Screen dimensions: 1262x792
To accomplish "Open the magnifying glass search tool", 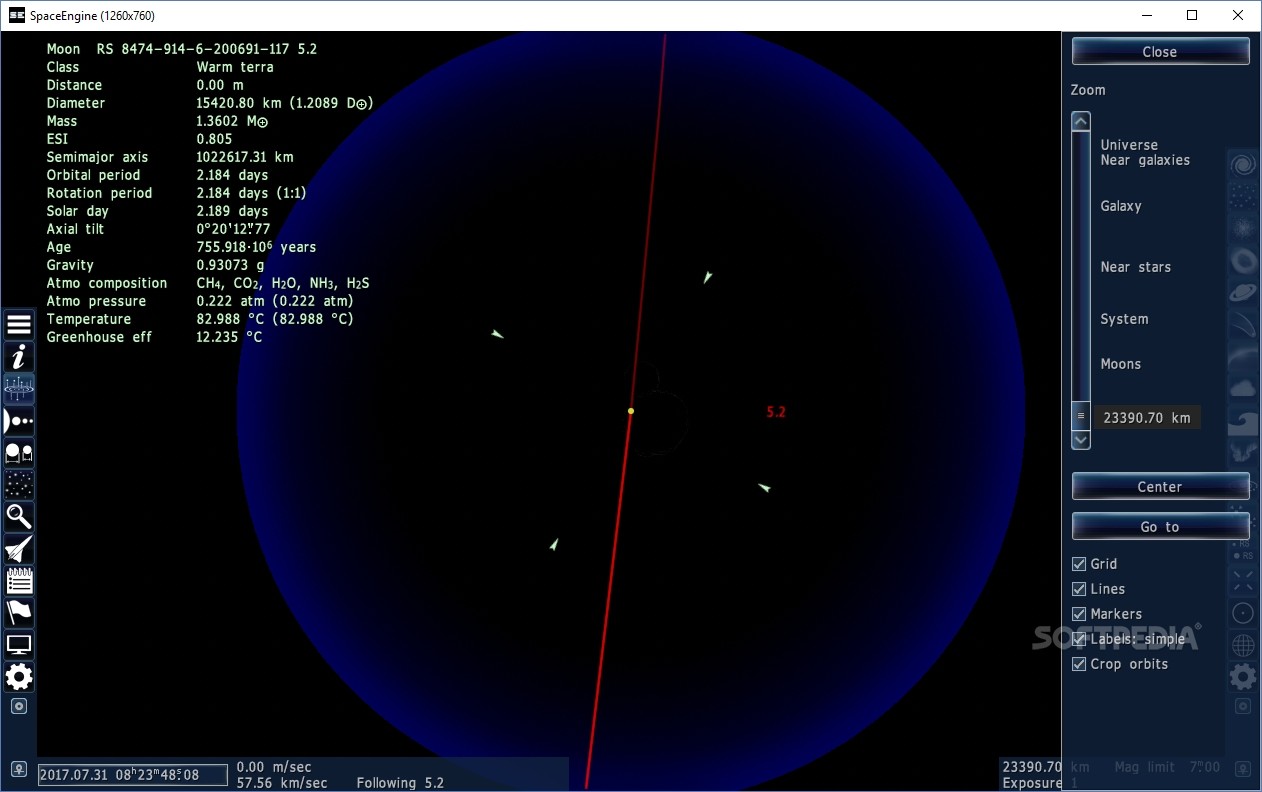I will point(19,517).
